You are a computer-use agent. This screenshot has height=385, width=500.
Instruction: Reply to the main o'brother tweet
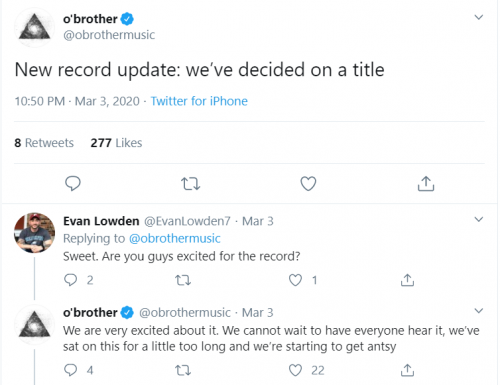pos(73,183)
